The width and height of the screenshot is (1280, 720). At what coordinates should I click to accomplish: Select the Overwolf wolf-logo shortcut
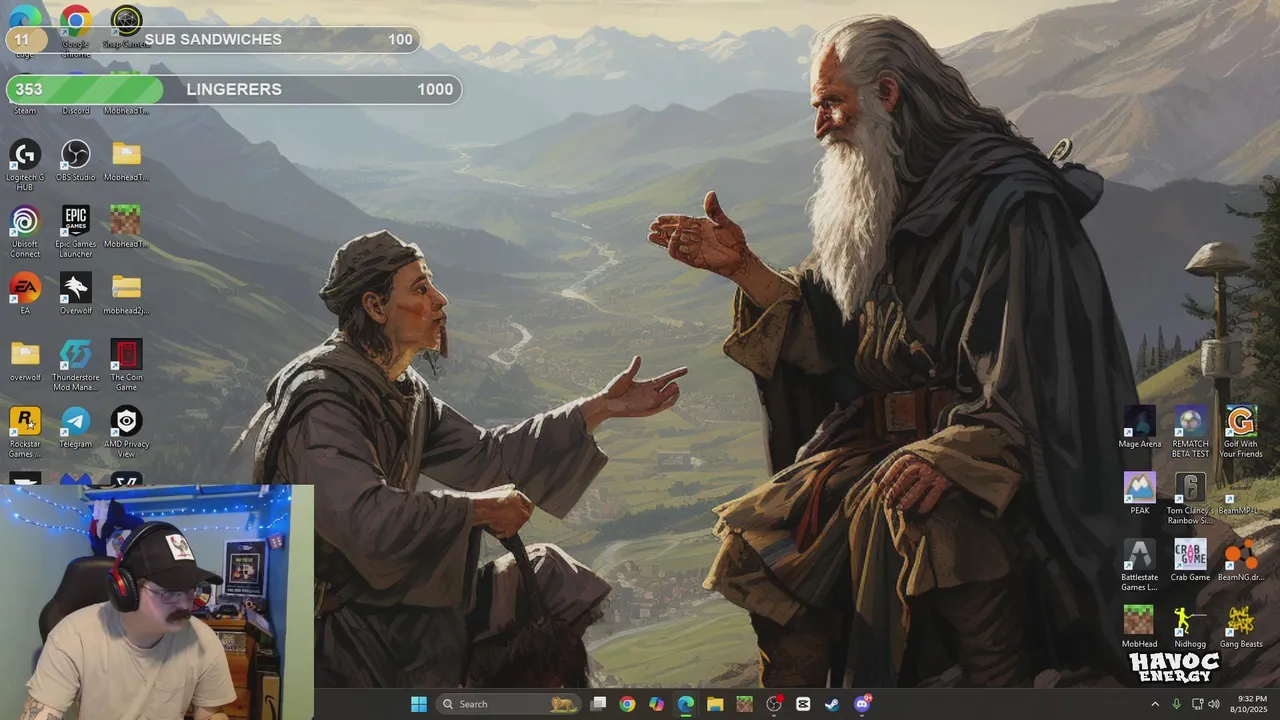click(76, 294)
